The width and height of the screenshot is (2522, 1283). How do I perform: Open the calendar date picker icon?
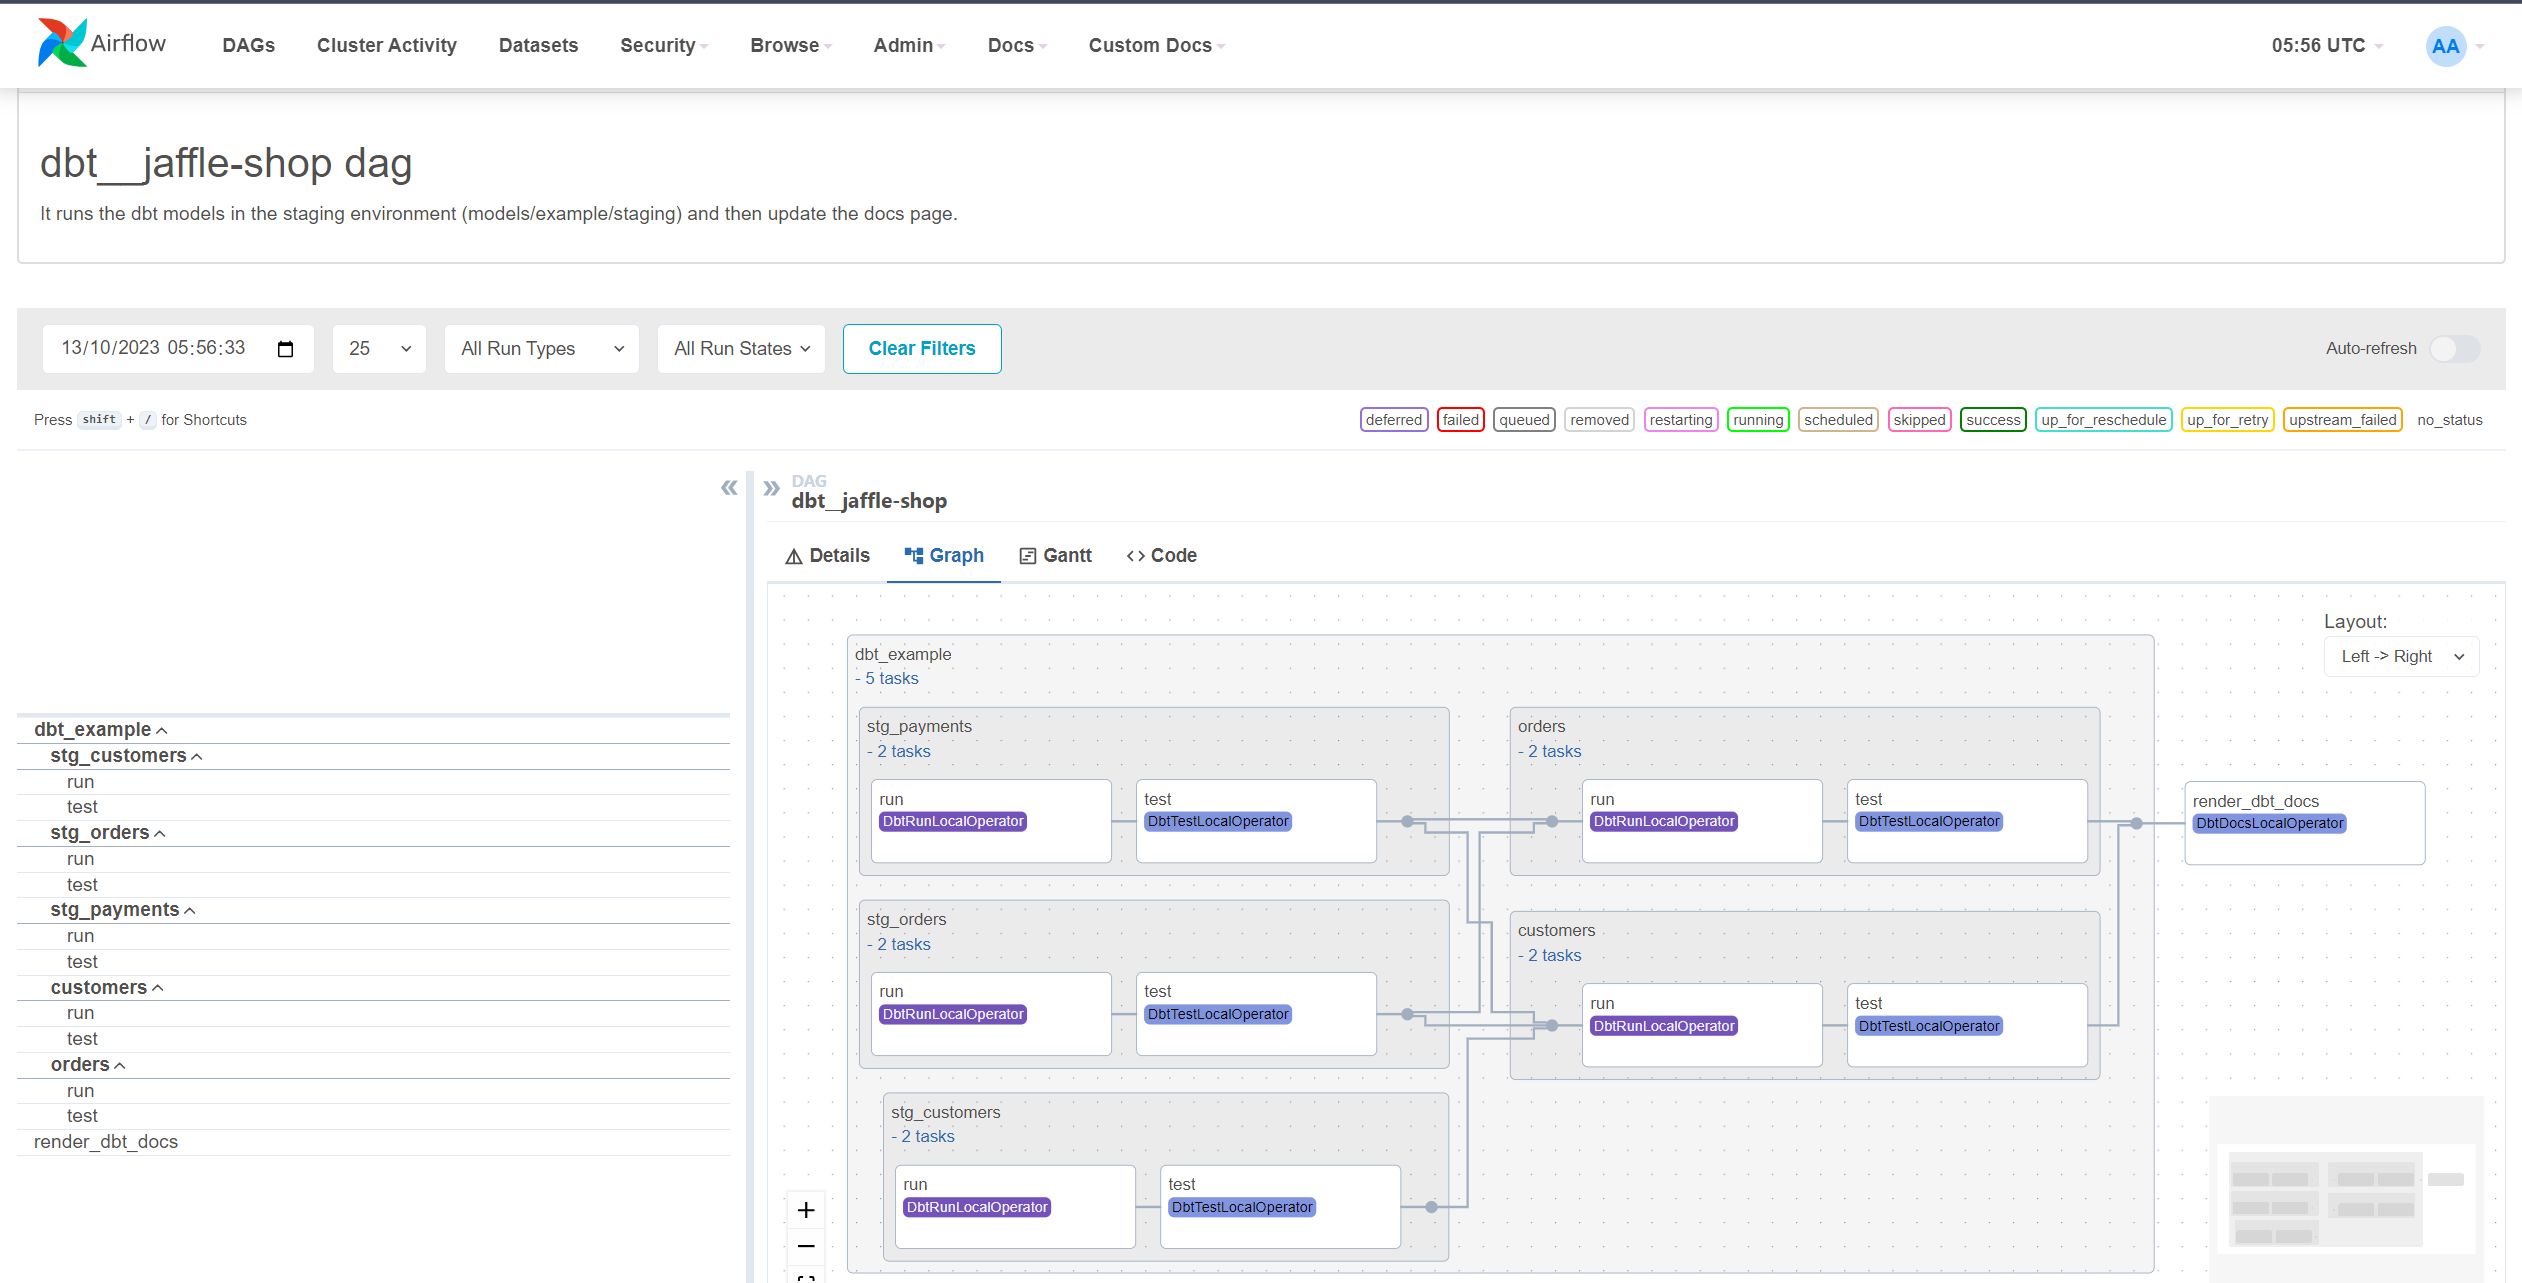pyautogui.click(x=285, y=349)
